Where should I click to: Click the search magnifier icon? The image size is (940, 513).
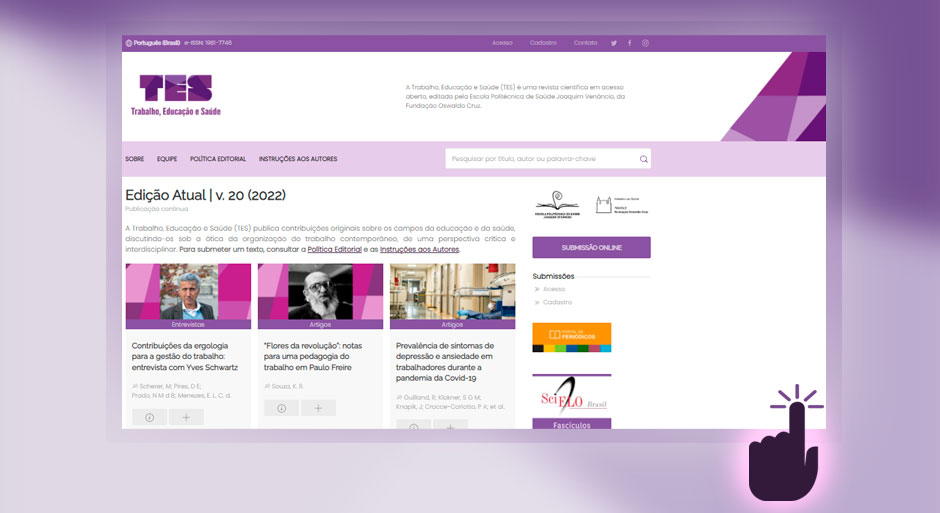[643, 159]
